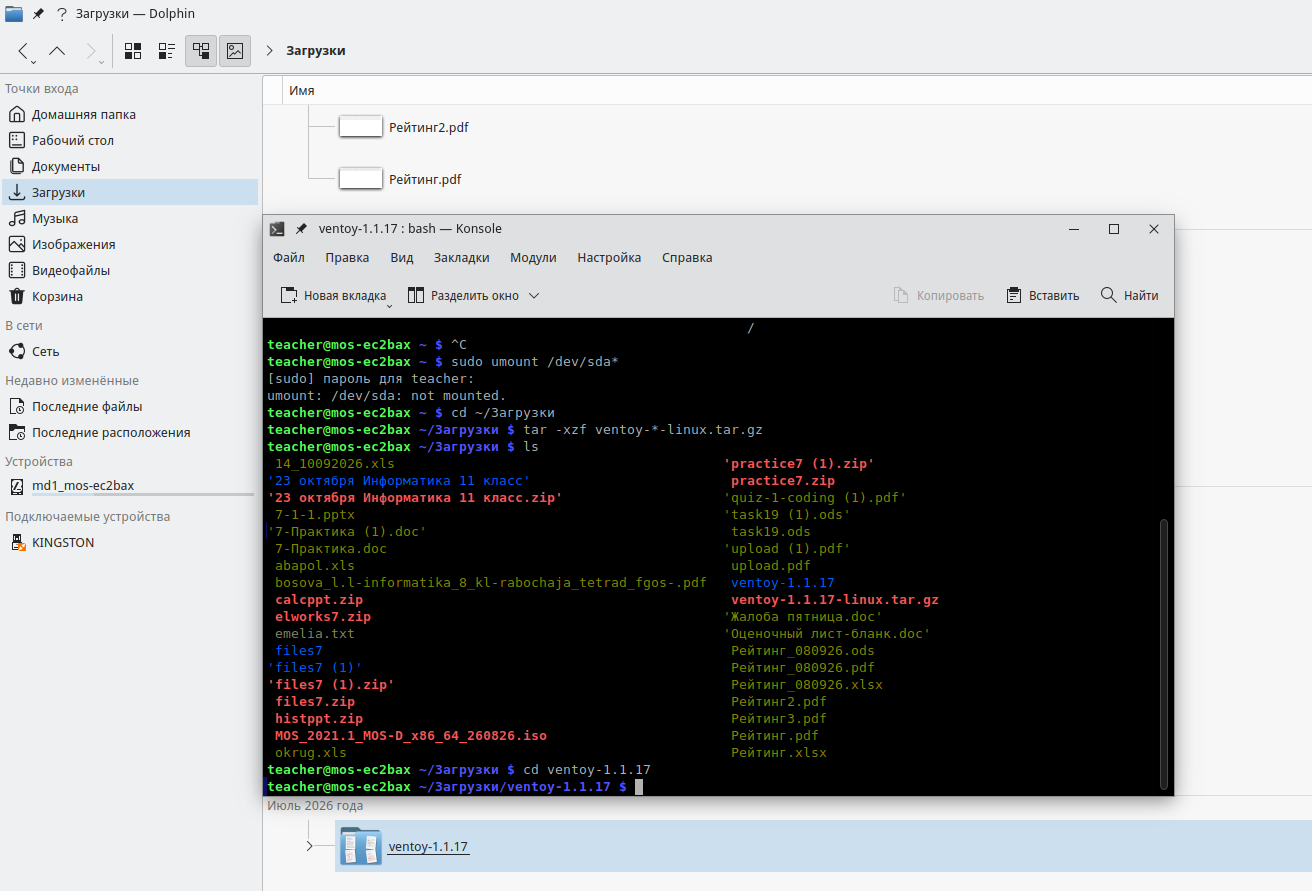1312x891 pixels.
Task: Click Вставить in Konsole toolbar
Action: [x=1043, y=295]
